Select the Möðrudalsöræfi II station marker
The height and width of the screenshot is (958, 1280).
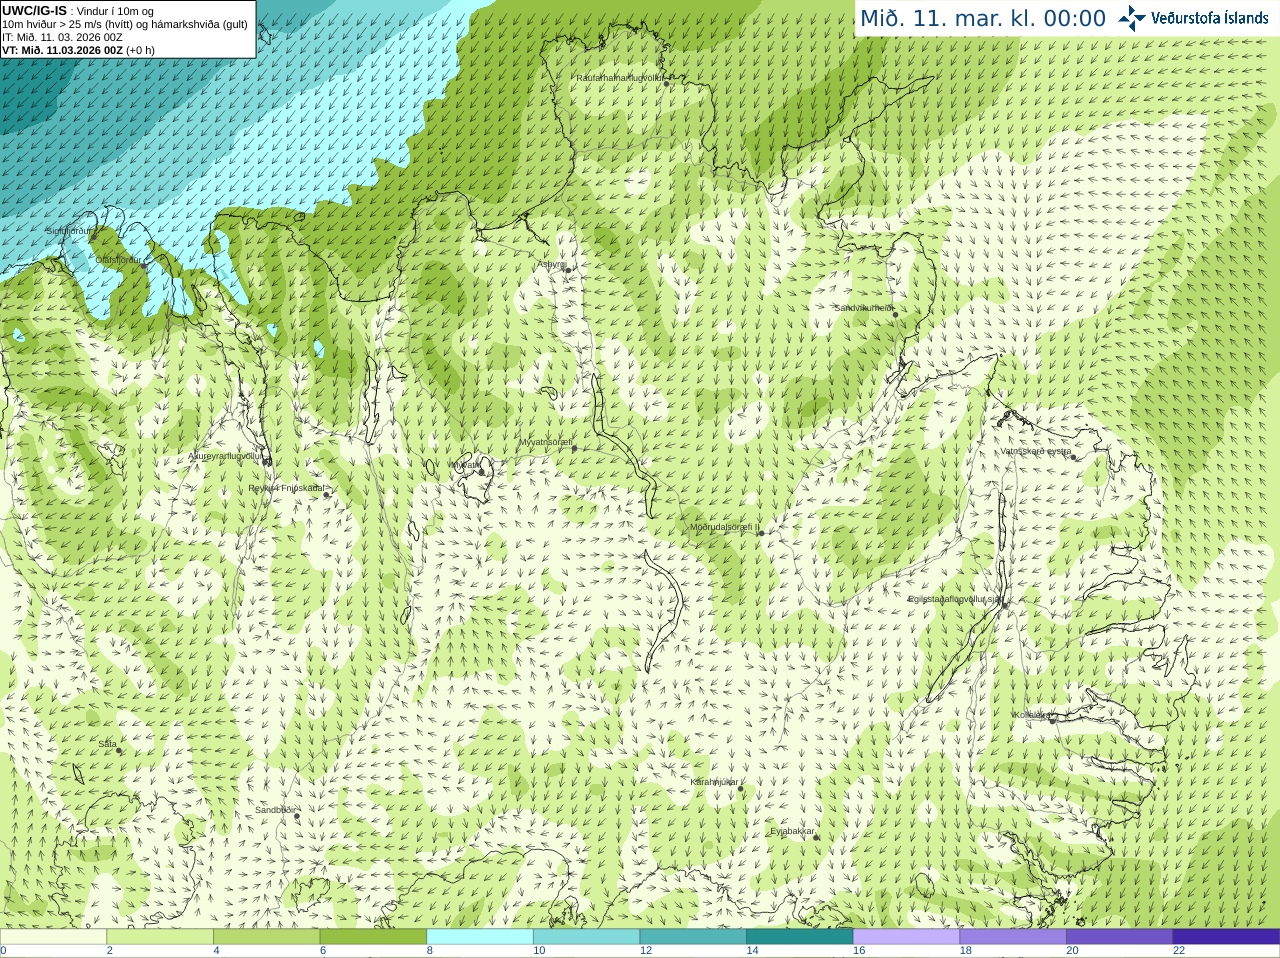[x=762, y=533]
